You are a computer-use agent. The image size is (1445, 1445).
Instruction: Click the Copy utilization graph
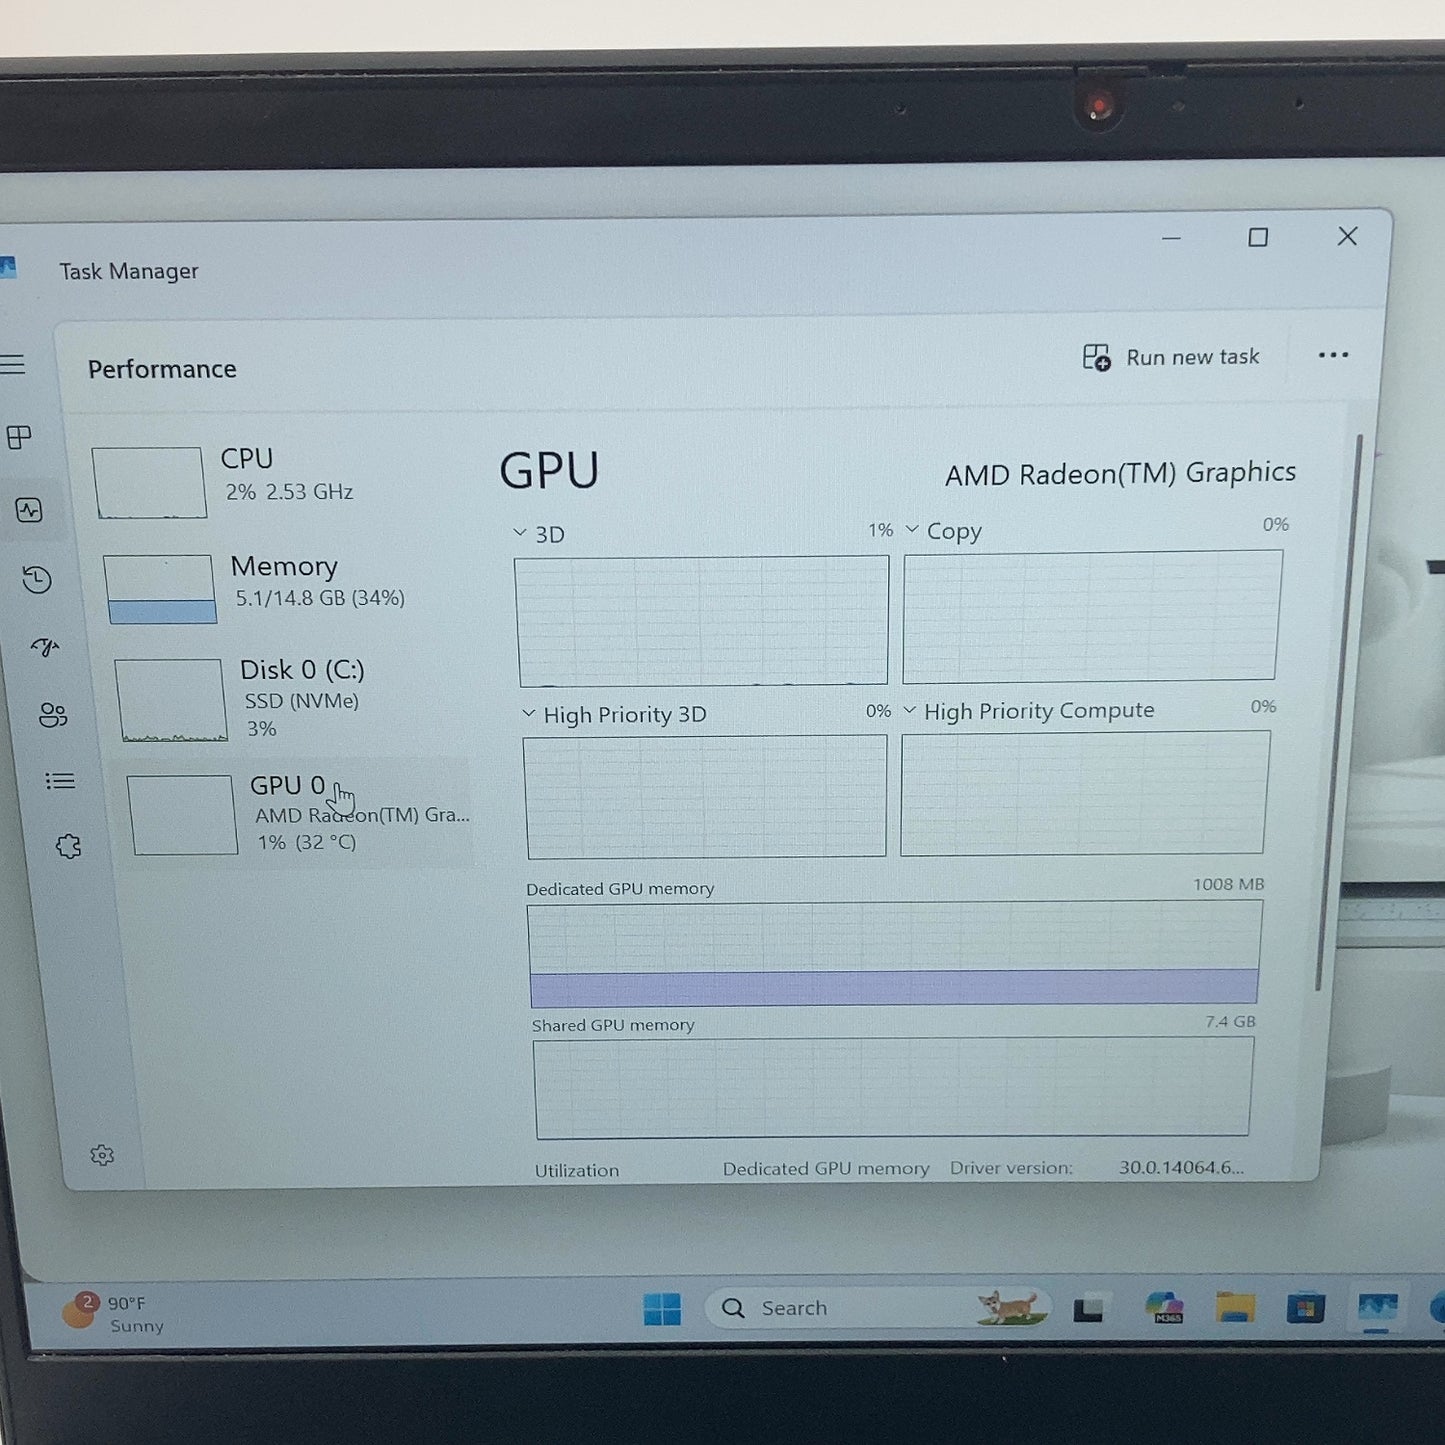tap(1092, 616)
